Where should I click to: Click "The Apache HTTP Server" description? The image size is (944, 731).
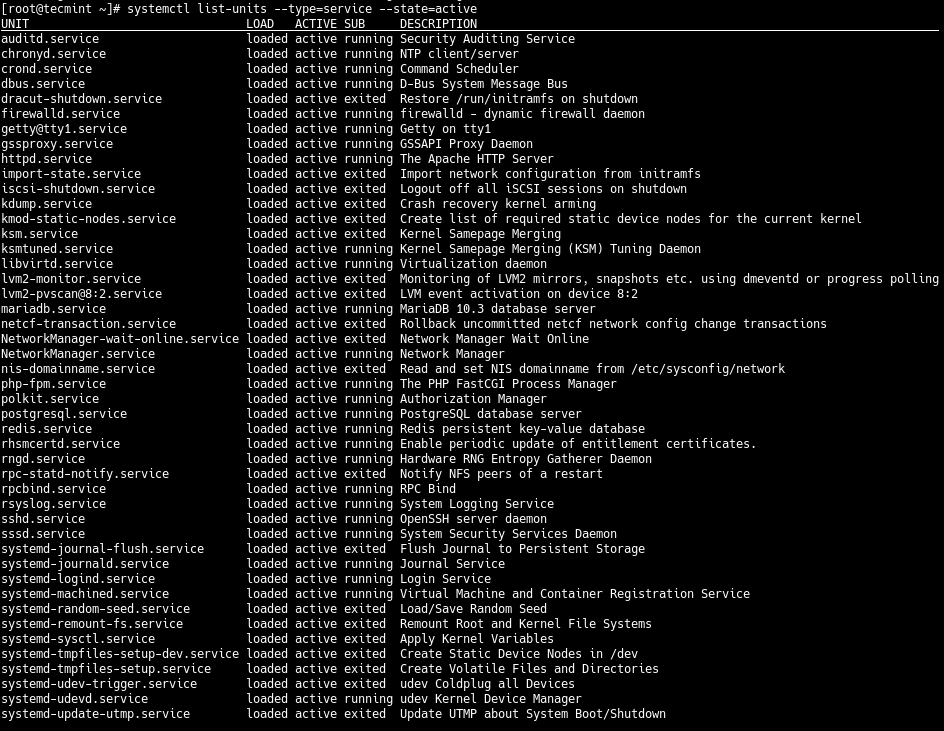pyautogui.click(x=476, y=159)
